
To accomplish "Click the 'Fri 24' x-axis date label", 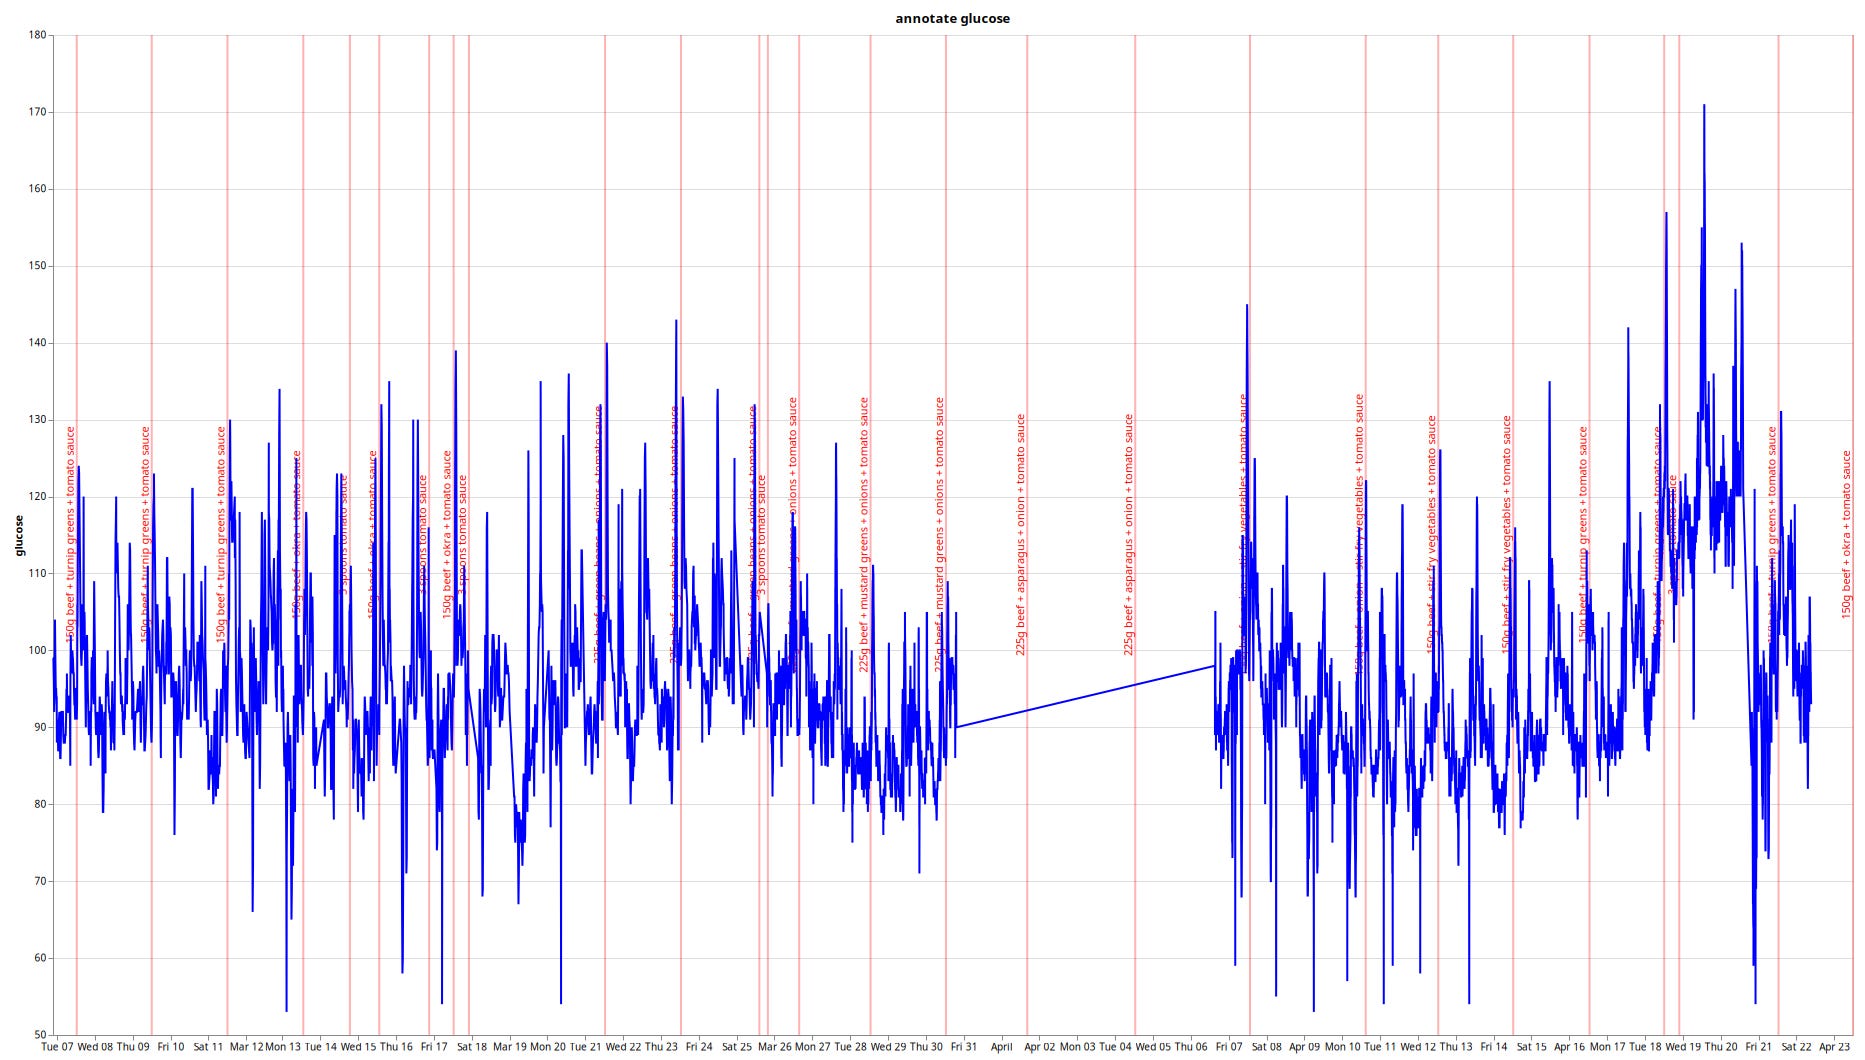I will tap(699, 1048).
